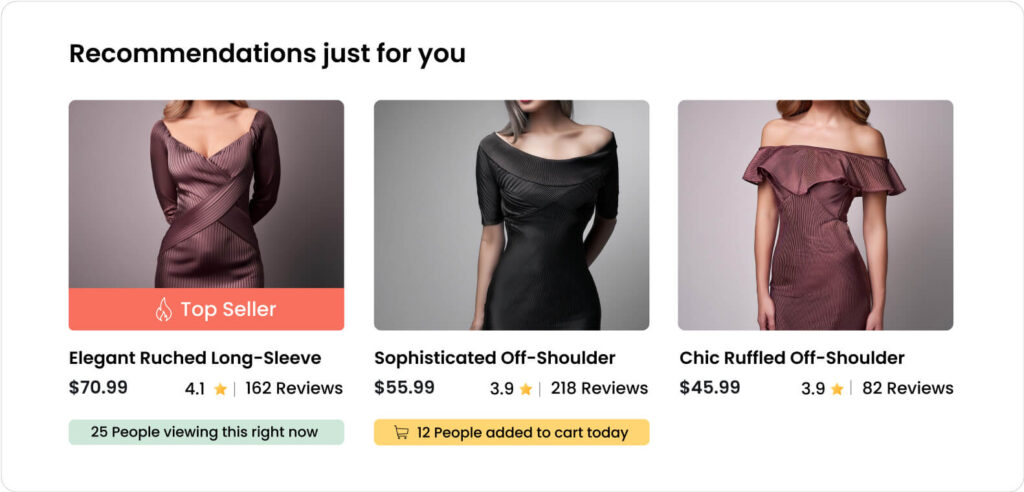Open the 162 Reviews link
The height and width of the screenshot is (492, 1024).
(293, 388)
